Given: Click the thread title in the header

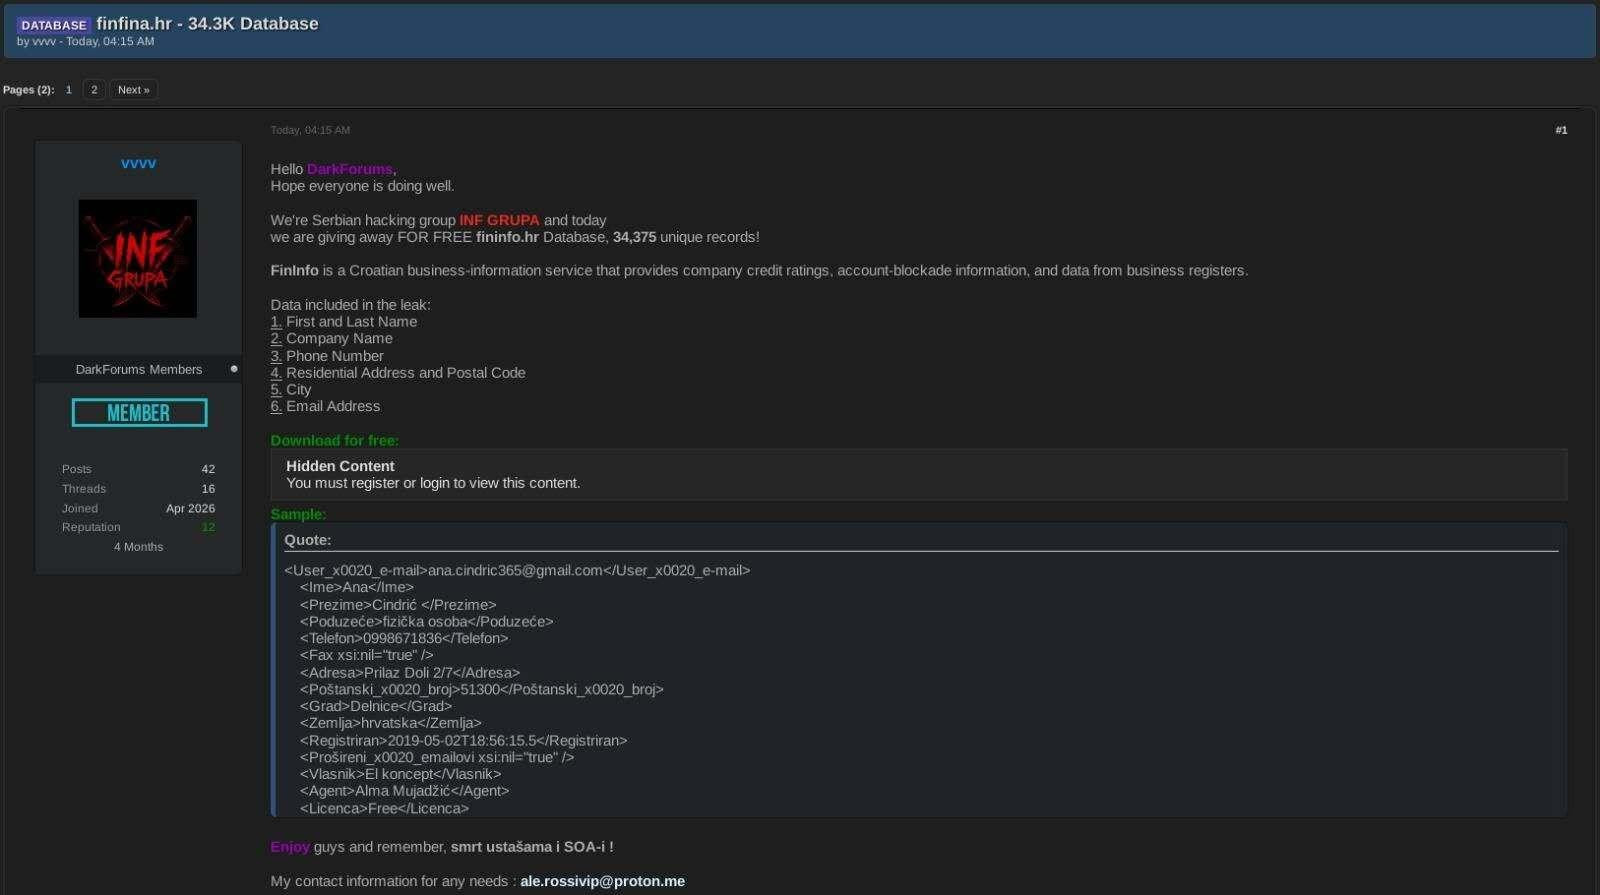Looking at the screenshot, I should tap(207, 23).
